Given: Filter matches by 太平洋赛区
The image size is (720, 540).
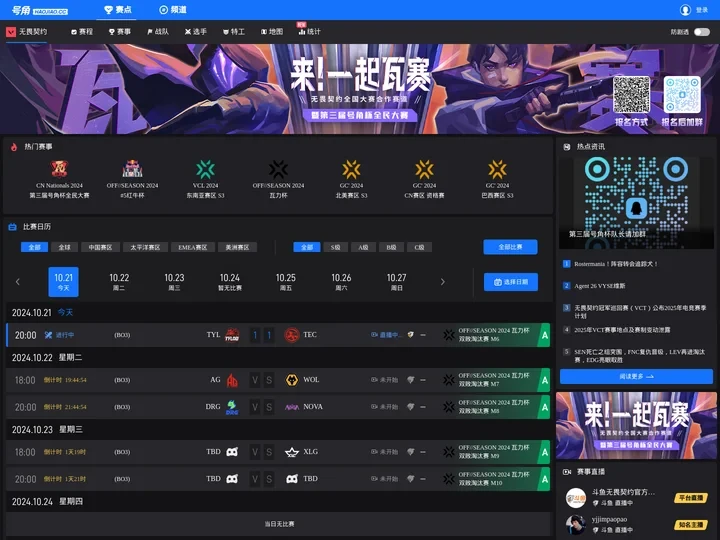Looking at the screenshot, I should pos(145,247).
